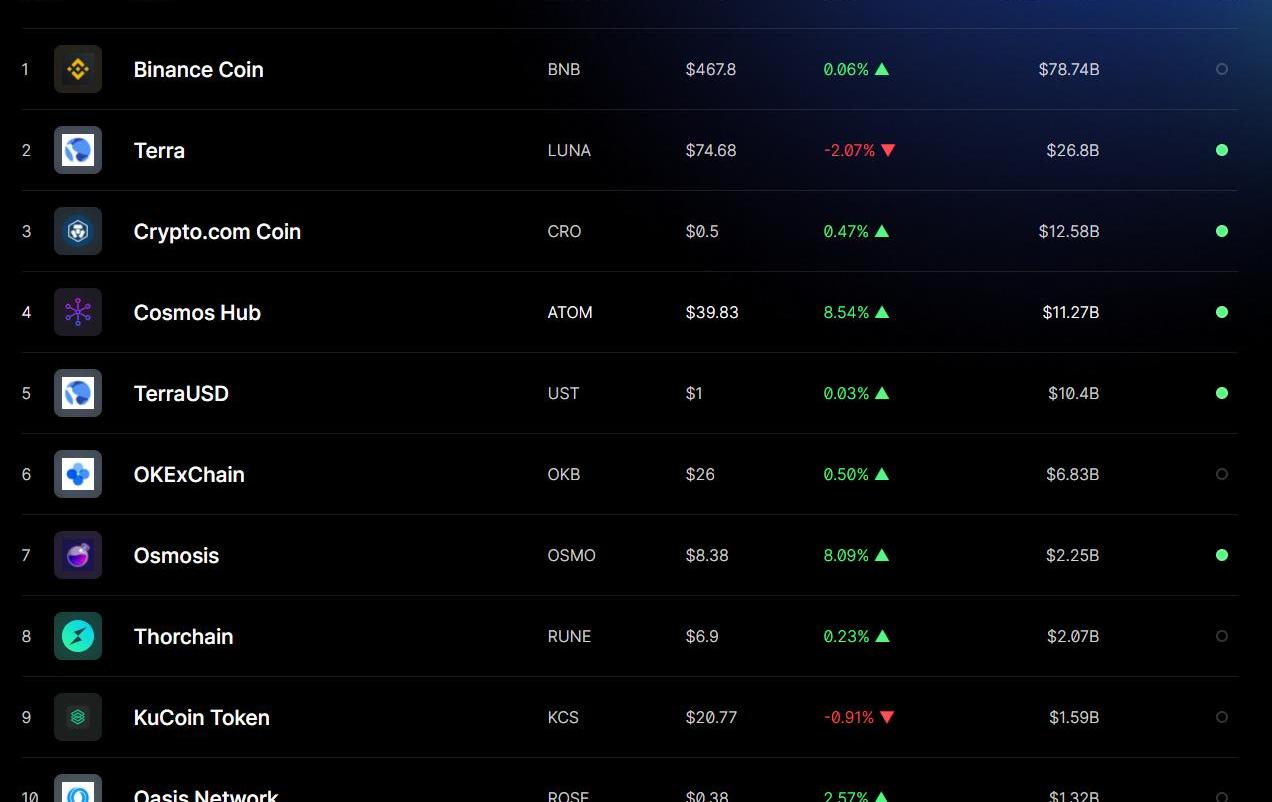1272x802 pixels.
Task: Click the green up arrow beside 0.03%
Action: pos(882,393)
